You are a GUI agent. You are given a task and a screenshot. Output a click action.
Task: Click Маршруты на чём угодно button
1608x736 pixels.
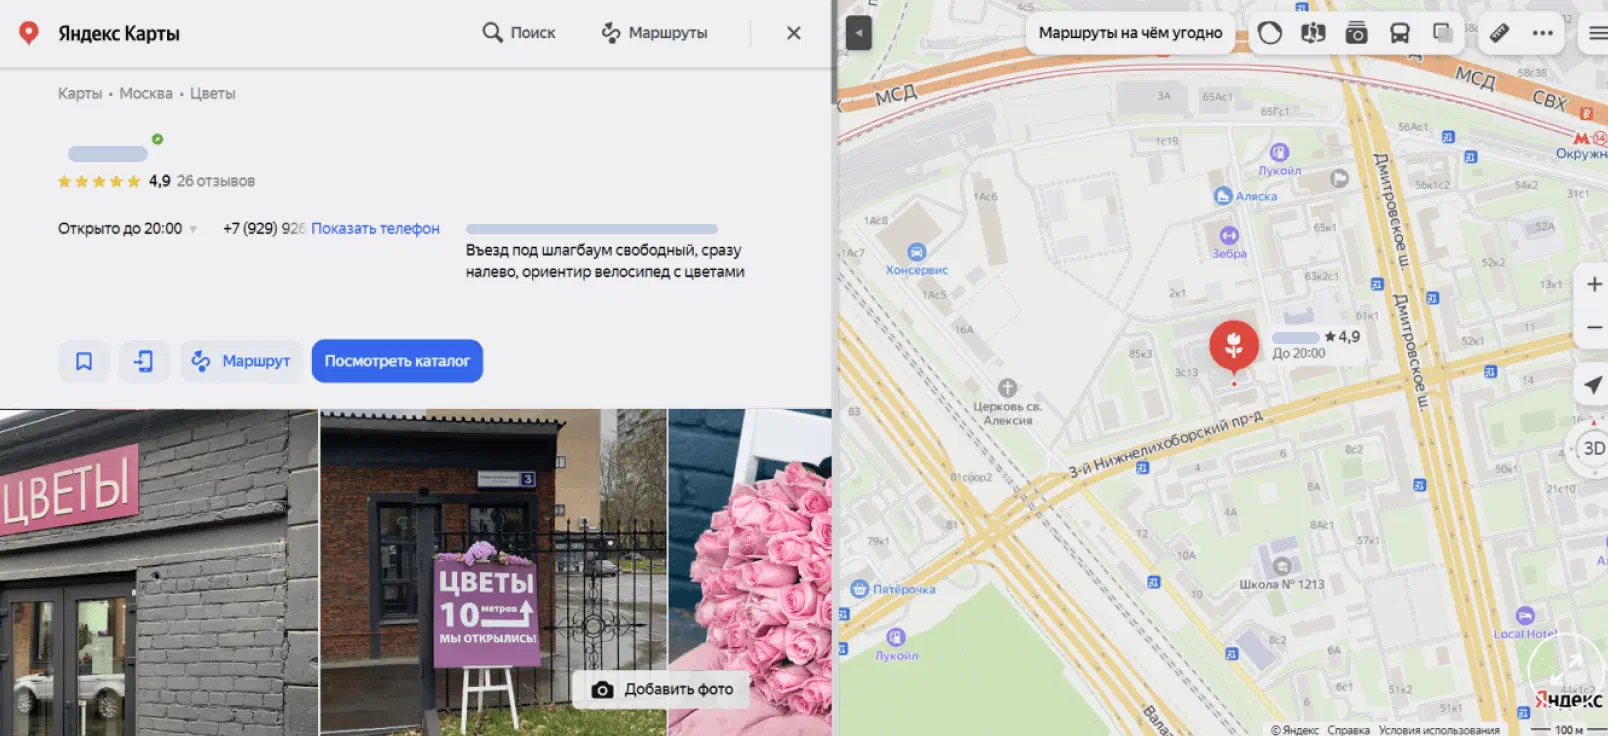pyautogui.click(x=1130, y=33)
